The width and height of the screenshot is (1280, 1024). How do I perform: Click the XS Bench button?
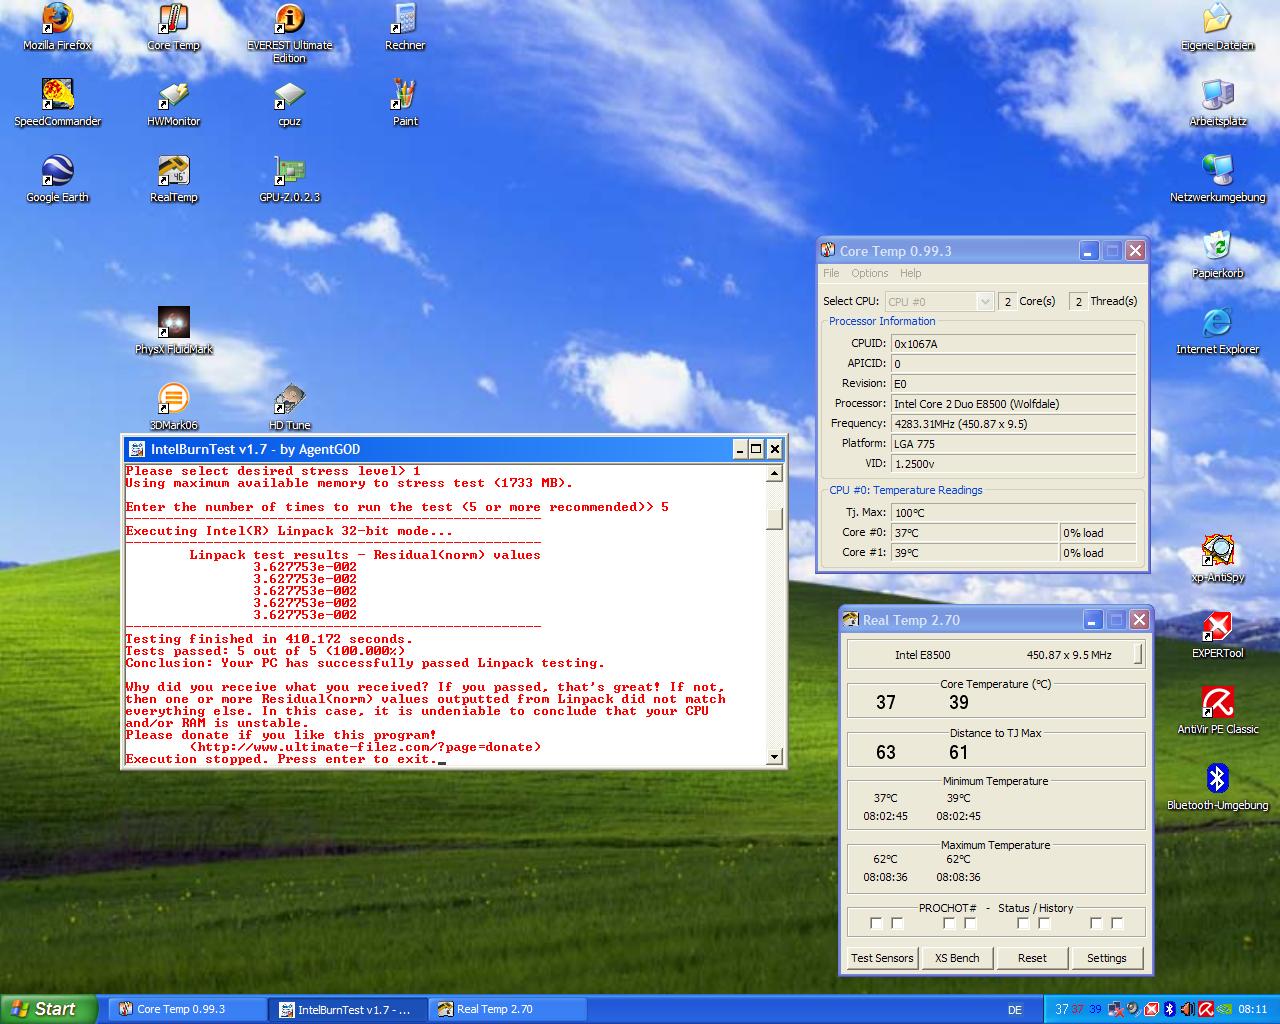click(x=957, y=958)
